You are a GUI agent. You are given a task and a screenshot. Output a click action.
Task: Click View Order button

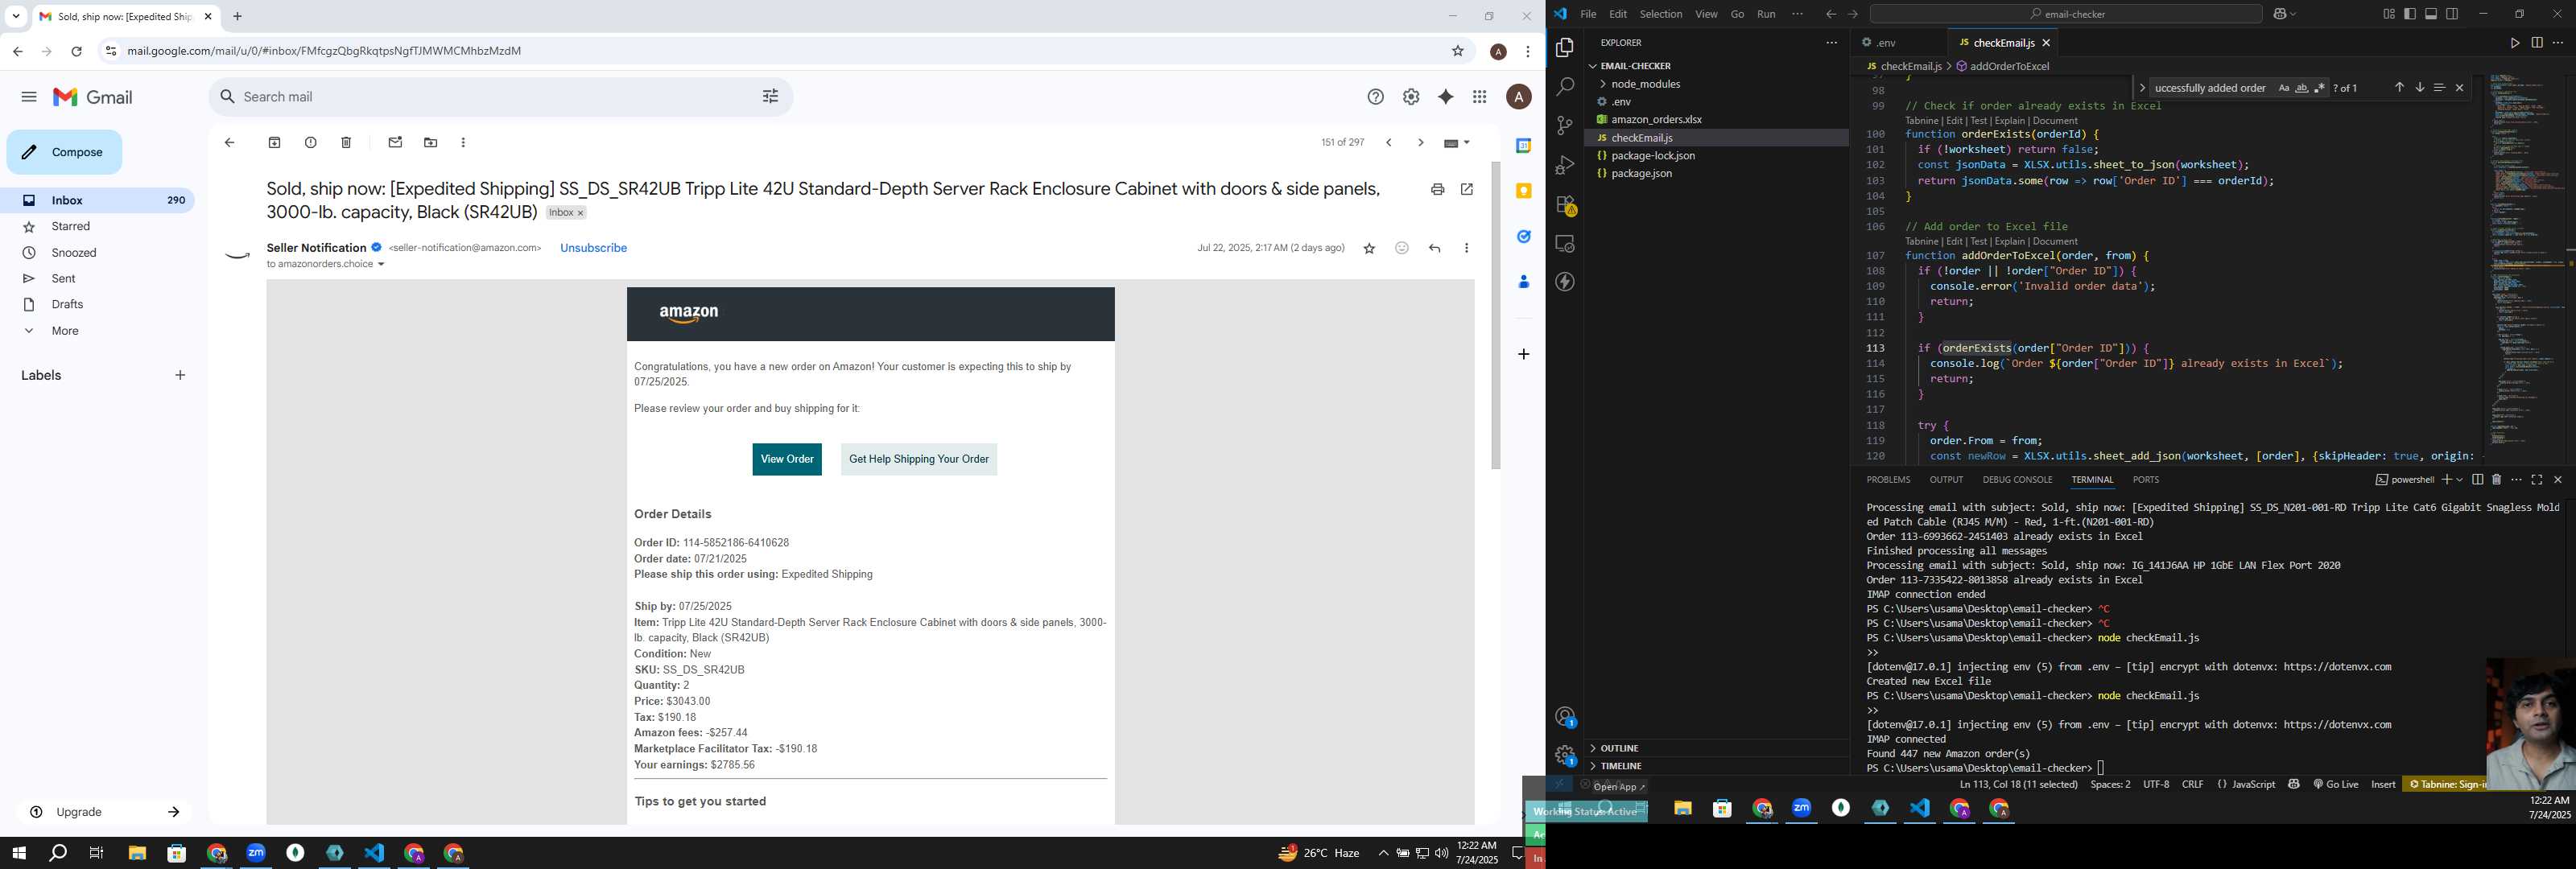click(787, 459)
